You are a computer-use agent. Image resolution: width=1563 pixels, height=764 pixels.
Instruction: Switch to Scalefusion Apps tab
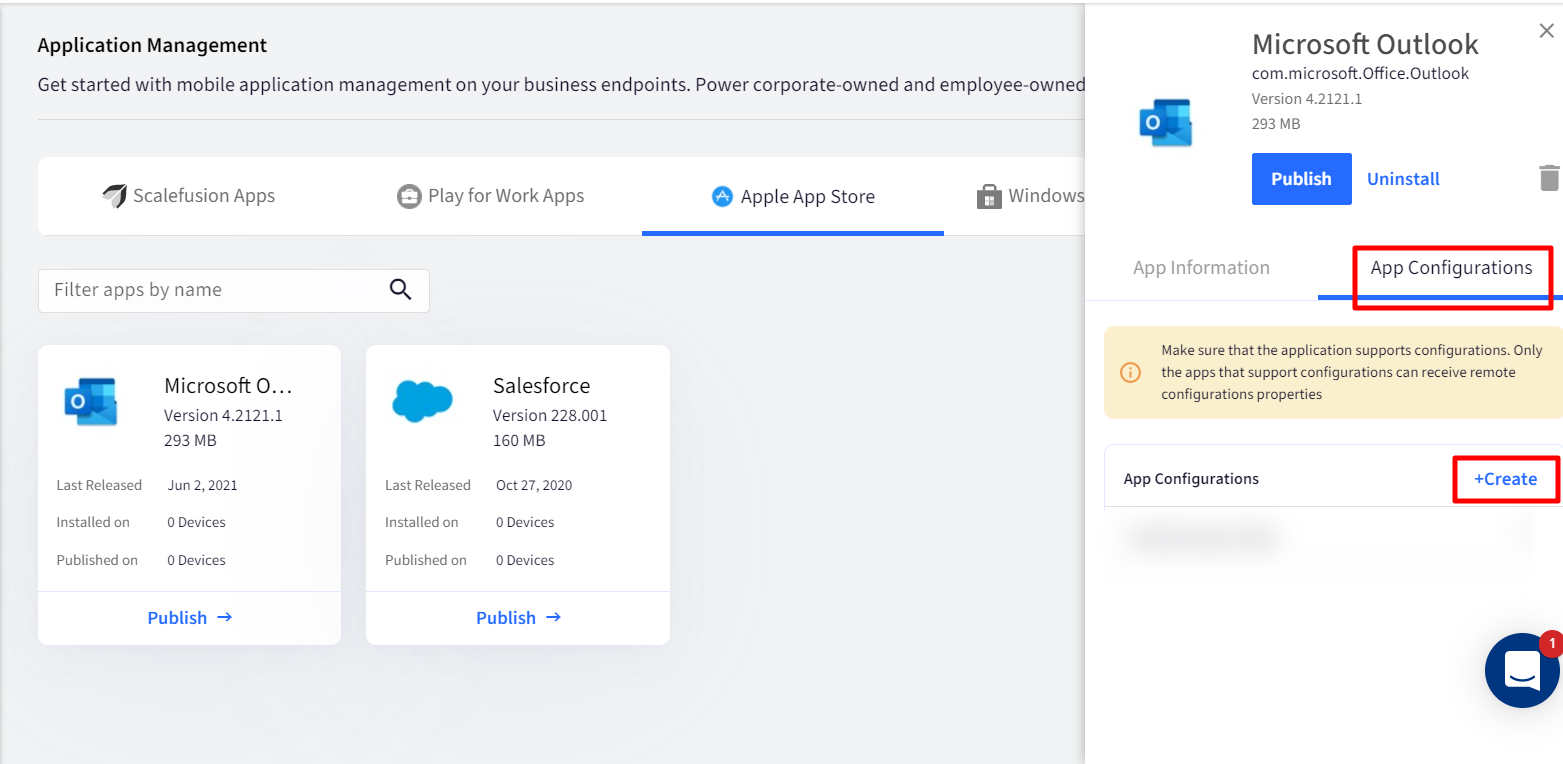[189, 196]
